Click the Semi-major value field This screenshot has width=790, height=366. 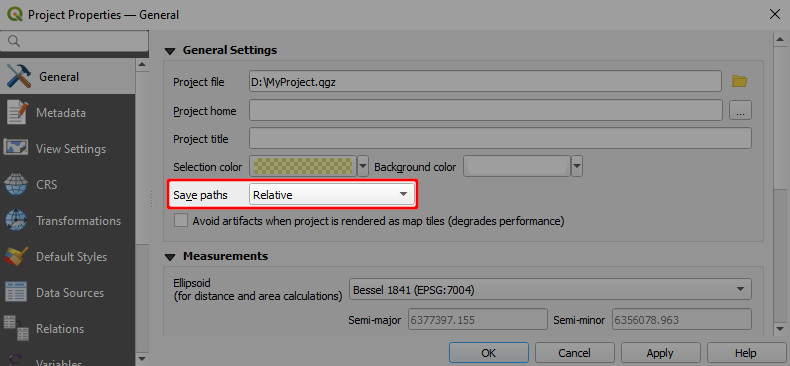477,320
